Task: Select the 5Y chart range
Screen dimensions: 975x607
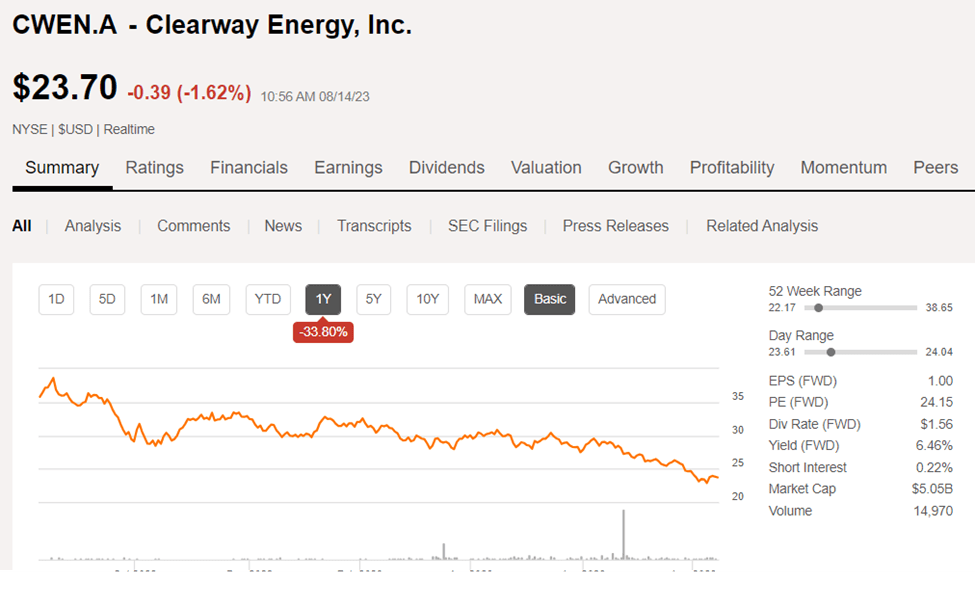Action: pos(373,299)
